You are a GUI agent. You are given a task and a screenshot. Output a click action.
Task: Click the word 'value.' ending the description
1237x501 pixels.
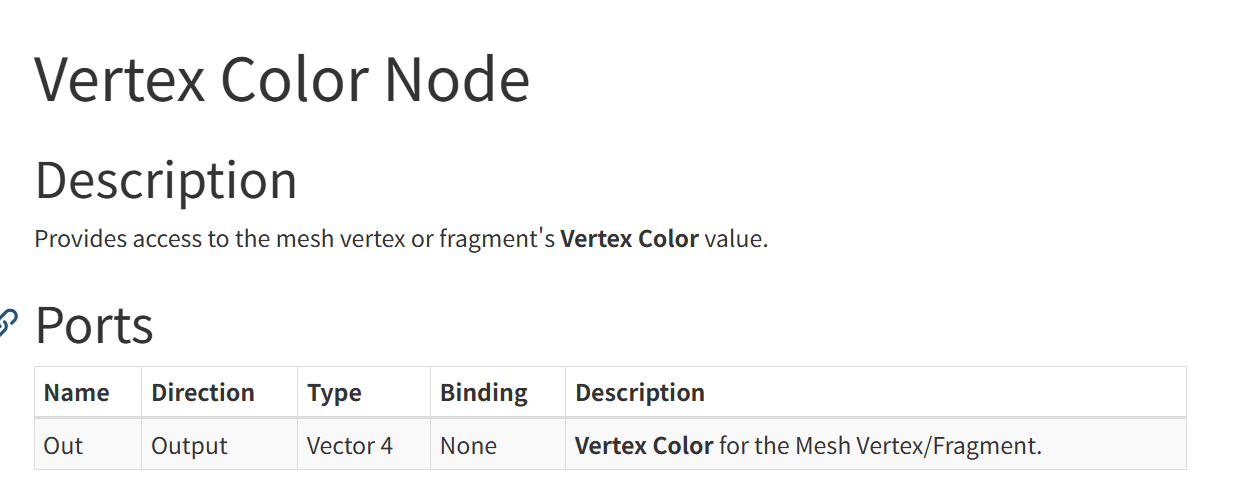[x=736, y=239]
